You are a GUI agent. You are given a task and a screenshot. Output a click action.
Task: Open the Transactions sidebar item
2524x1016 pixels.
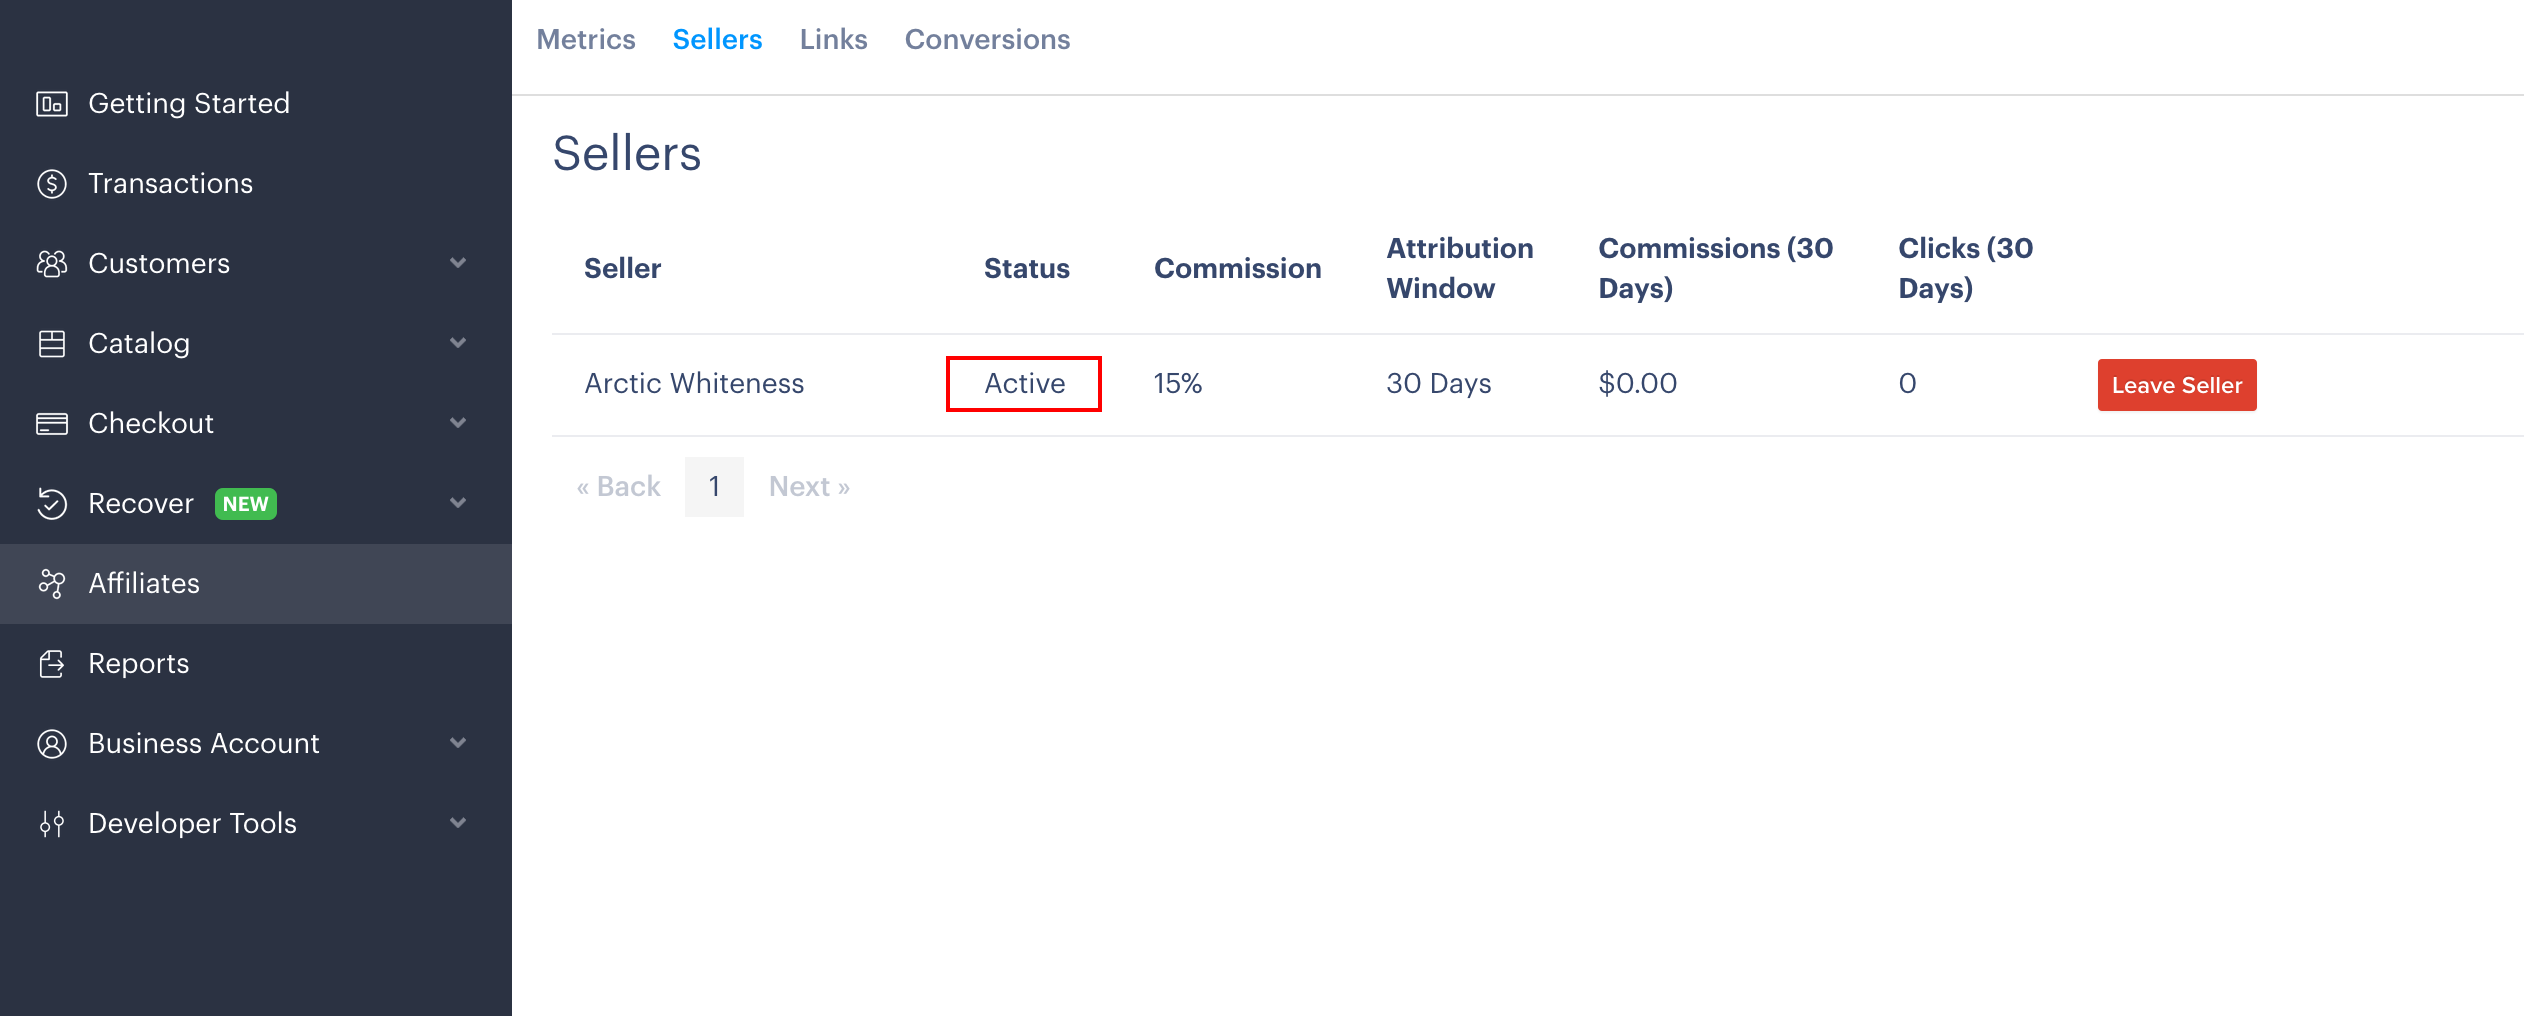[256, 184]
